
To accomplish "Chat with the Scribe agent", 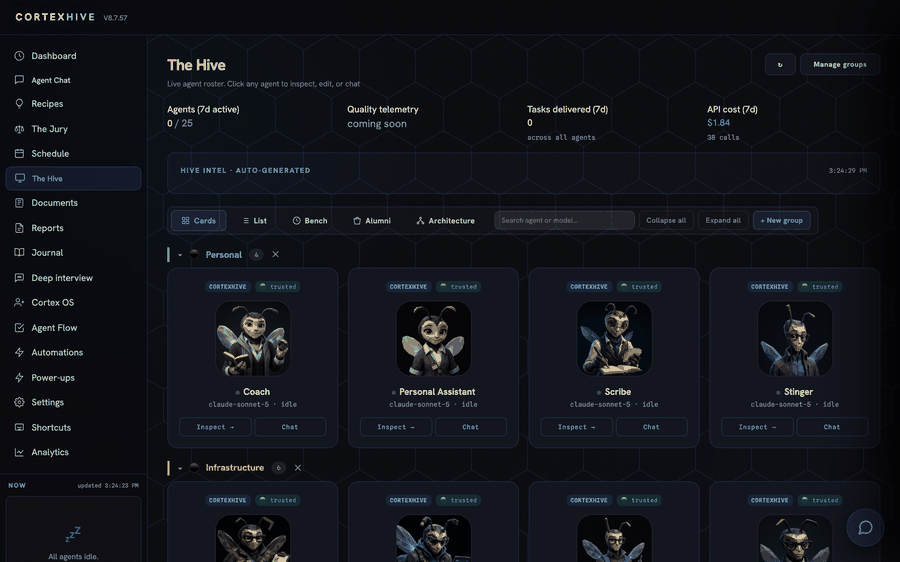I will pos(651,427).
